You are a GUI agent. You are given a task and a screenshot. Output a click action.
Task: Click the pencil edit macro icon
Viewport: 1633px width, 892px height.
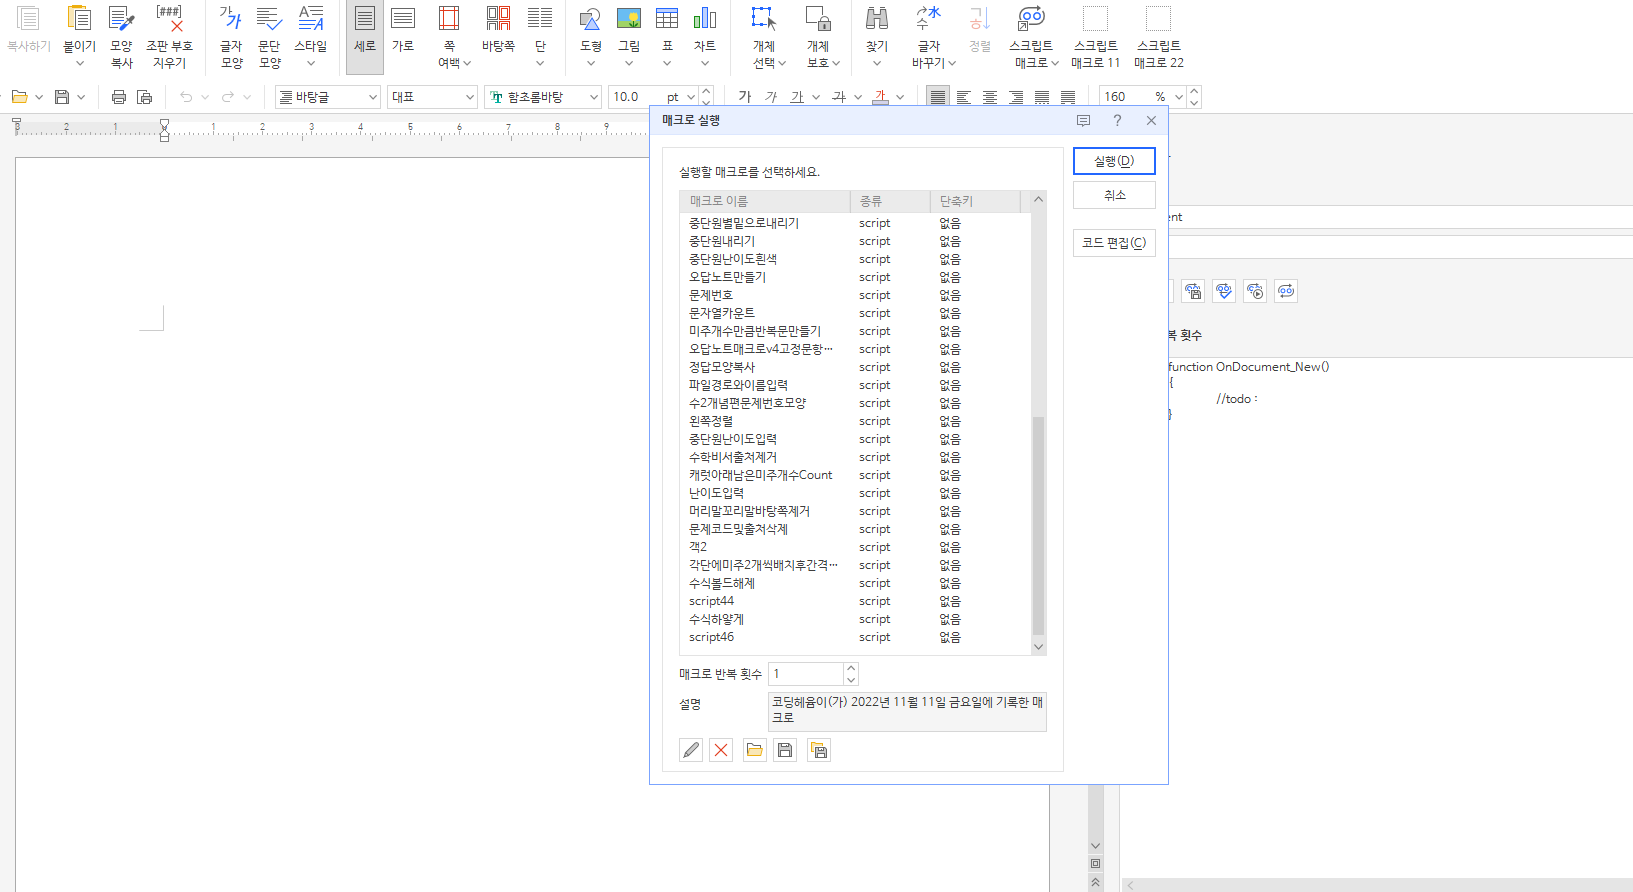tap(691, 750)
